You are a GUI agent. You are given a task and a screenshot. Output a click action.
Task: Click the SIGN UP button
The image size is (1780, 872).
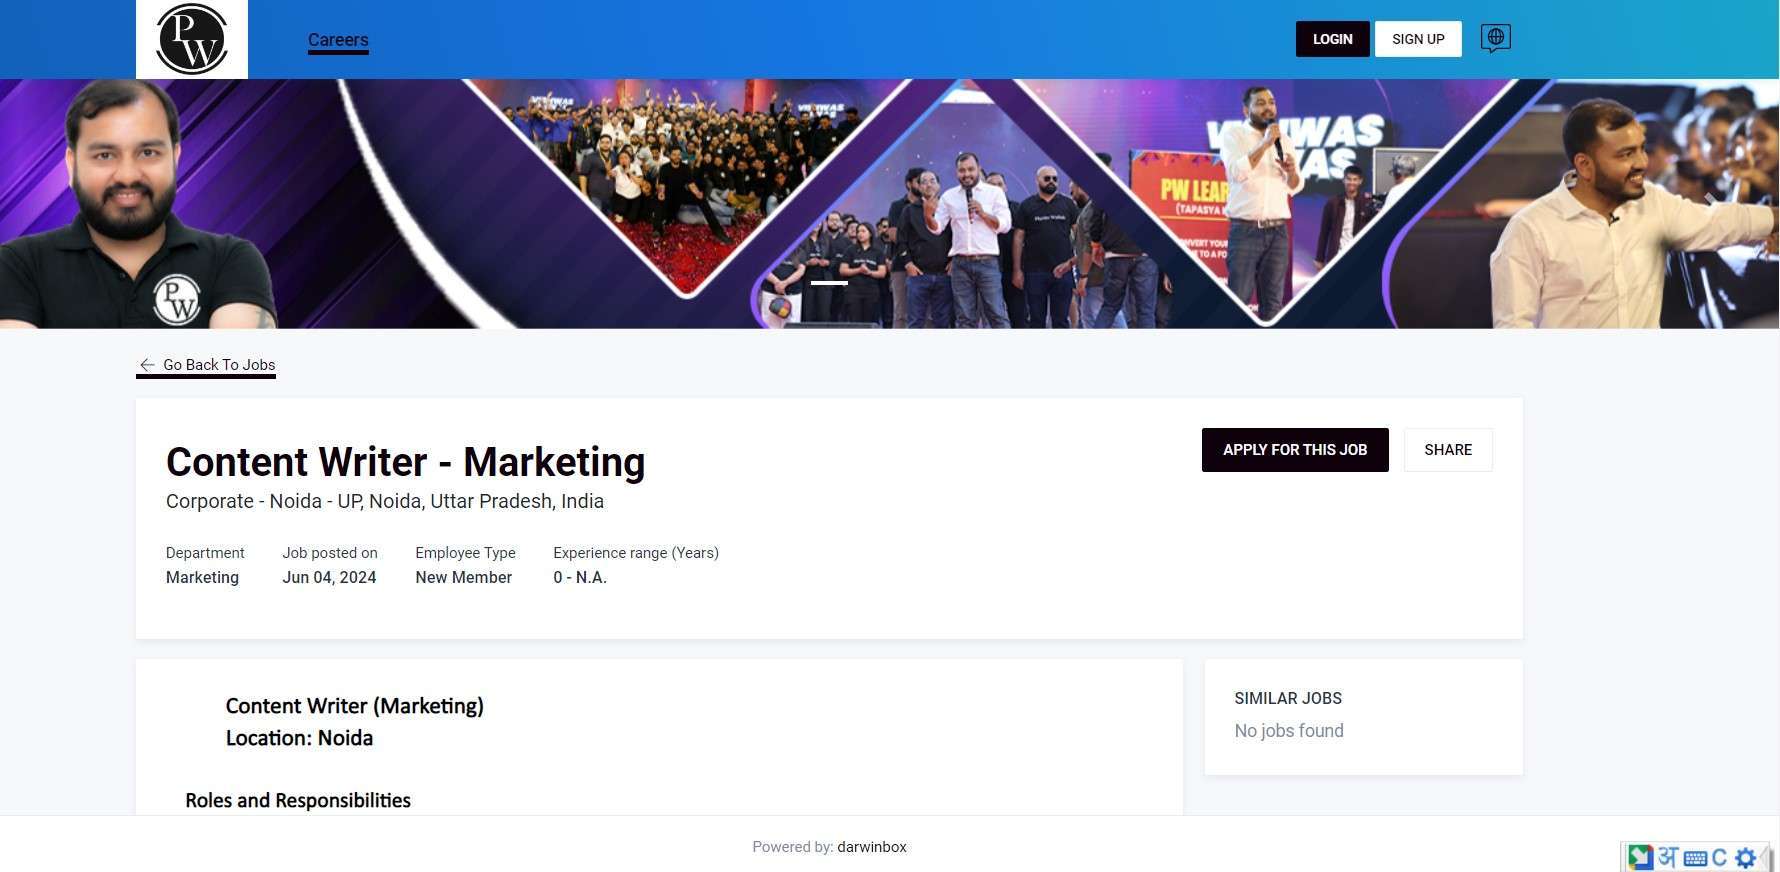pyautogui.click(x=1418, y=39)
